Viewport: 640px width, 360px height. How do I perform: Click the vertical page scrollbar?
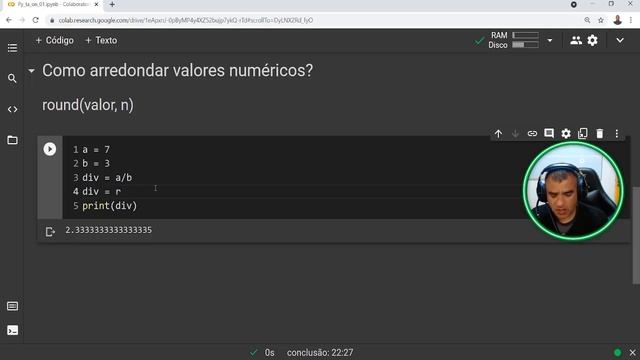(x=636, y=235)
